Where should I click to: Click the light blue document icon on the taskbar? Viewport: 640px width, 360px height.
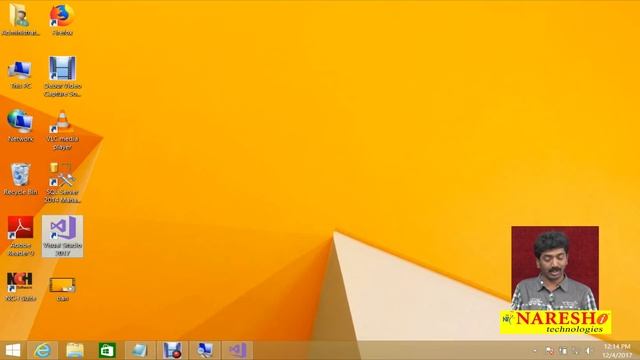click(140, 350)
